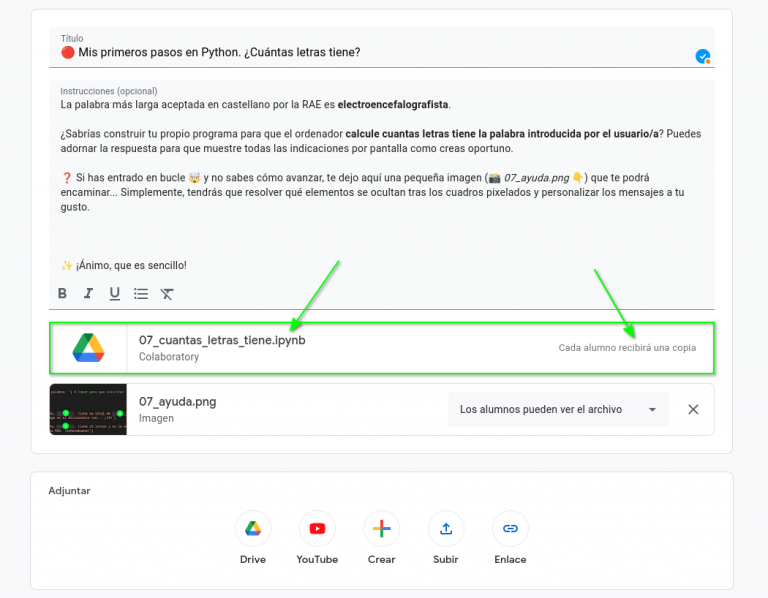Toggle underline text formatting

tap(114, 293)
